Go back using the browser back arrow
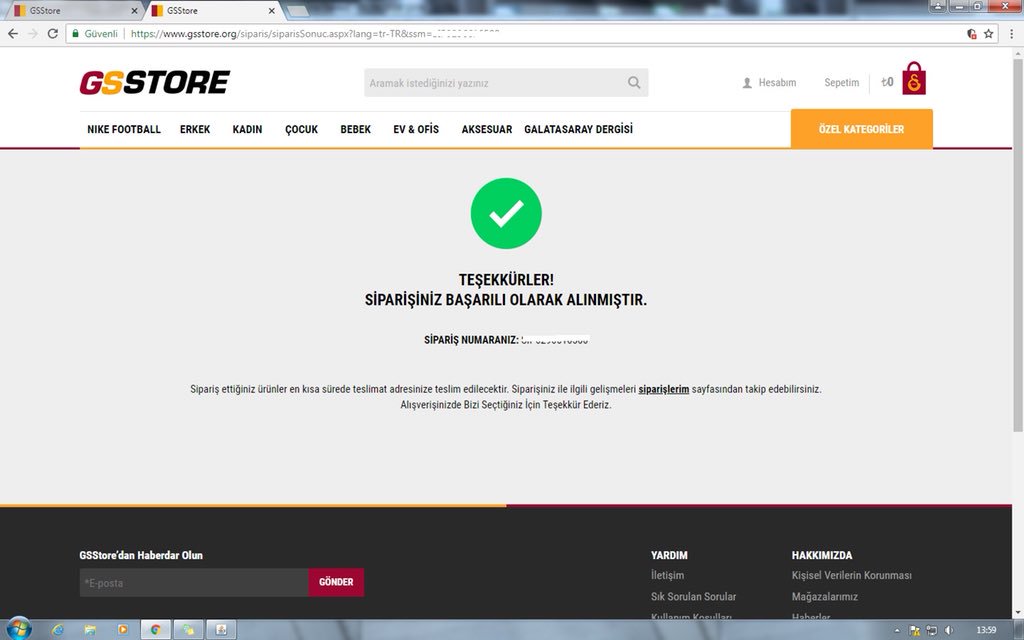The width and height of the screenshot is (1024, 640). (x=13, y=33)
